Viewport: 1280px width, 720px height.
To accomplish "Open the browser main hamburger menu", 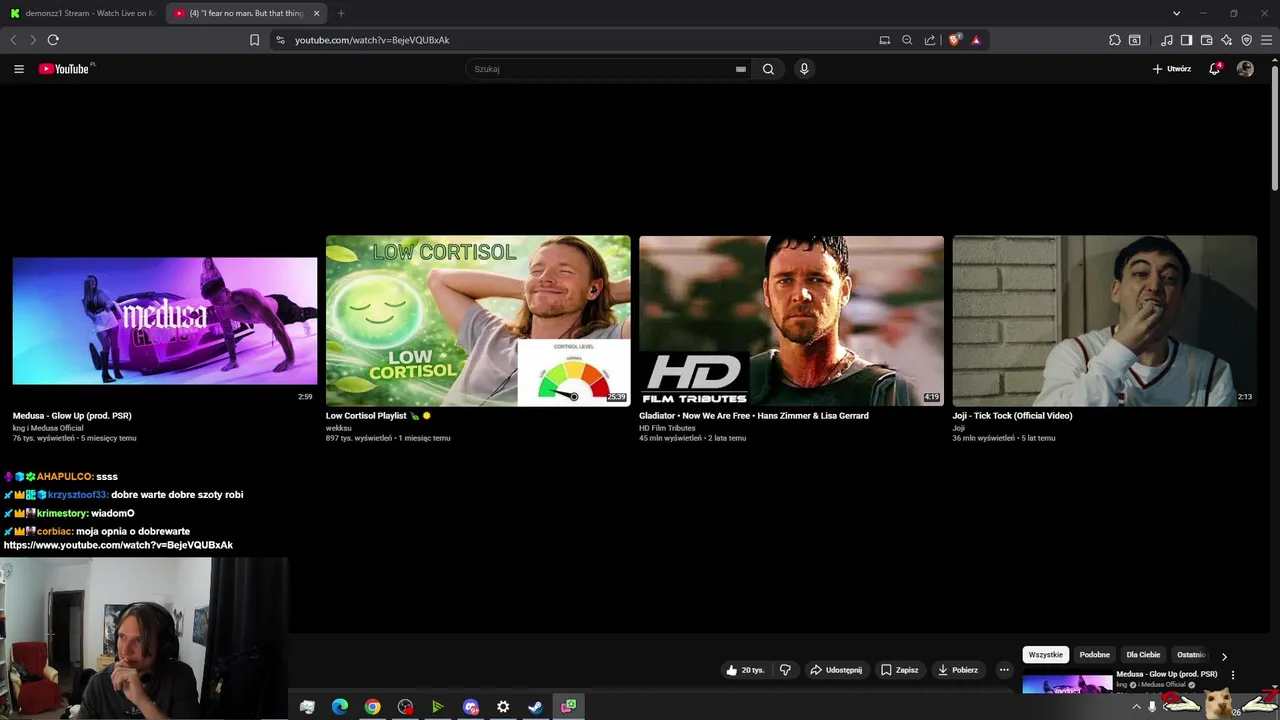I will pyautogui.click(x=1266, y=40).
